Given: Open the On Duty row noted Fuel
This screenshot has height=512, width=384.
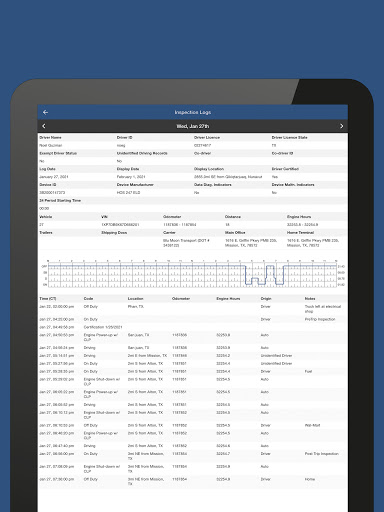Looking at the screenshot, I should (x=193, y=371).
